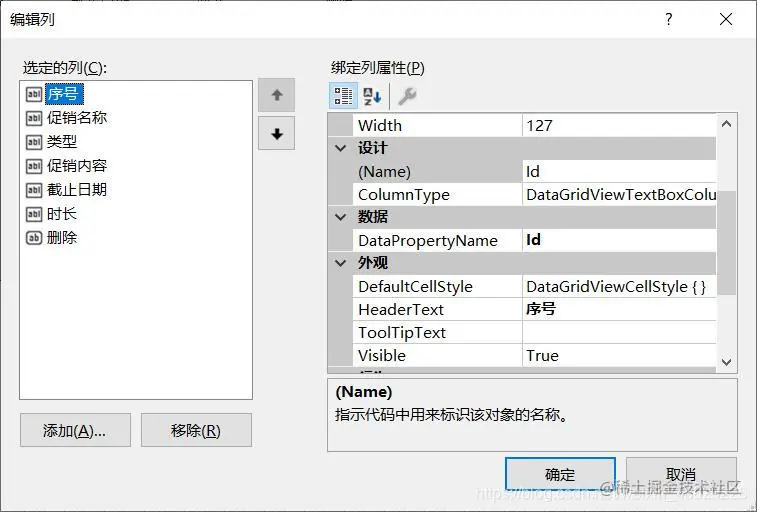This screenshot has width=757, height=512.
Task: Click the move column up arrow button
Action: (x=277, y=95)
